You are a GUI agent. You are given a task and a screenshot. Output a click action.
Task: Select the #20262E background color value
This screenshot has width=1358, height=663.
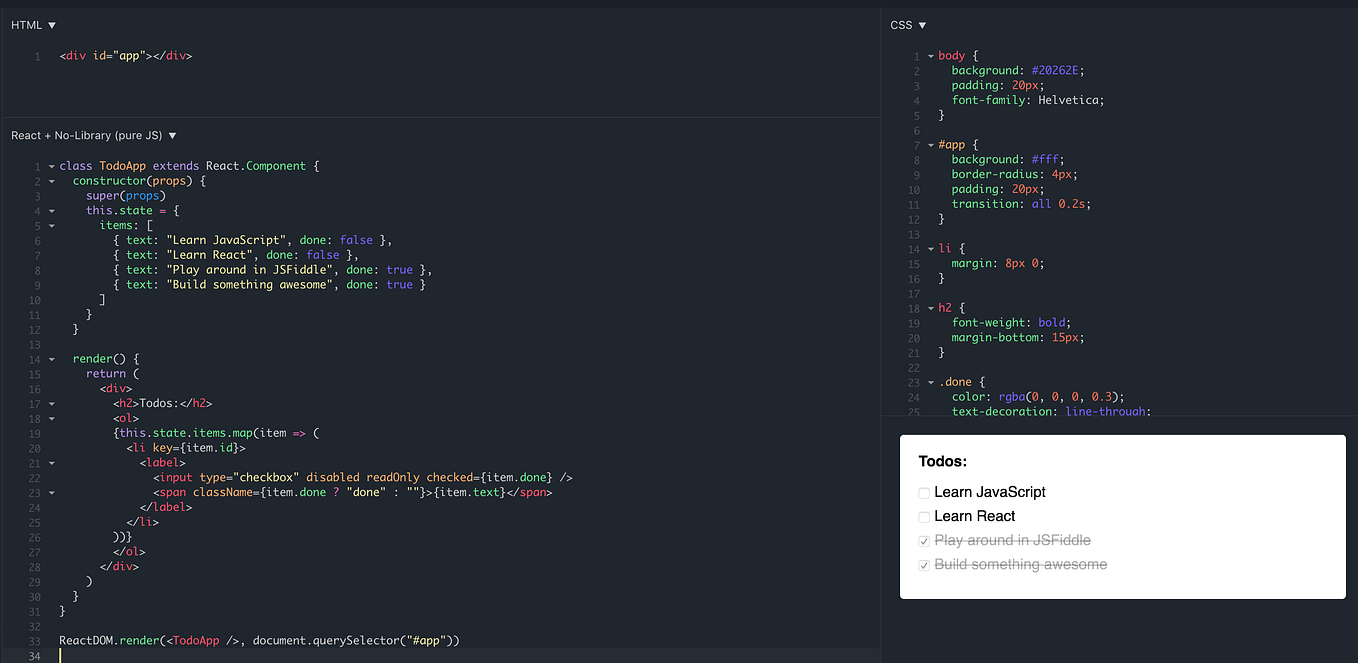1057,70
